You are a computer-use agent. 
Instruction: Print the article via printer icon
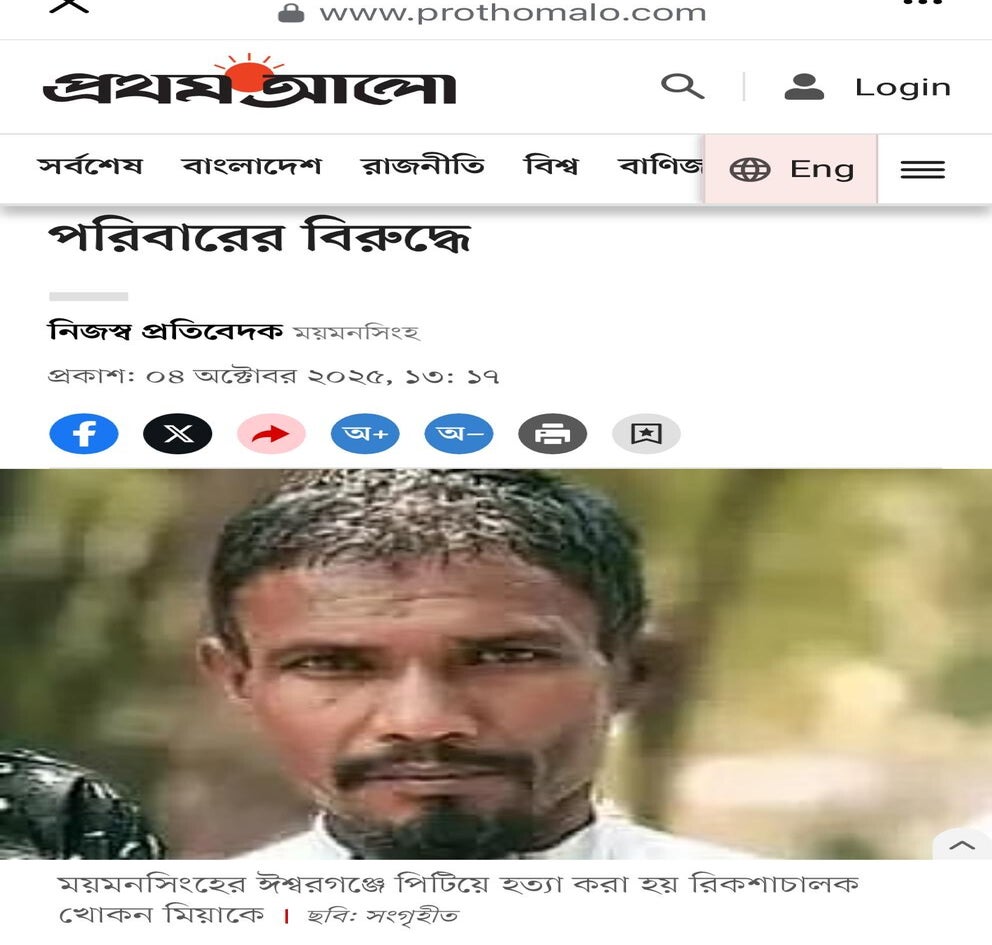click(552, 434)
